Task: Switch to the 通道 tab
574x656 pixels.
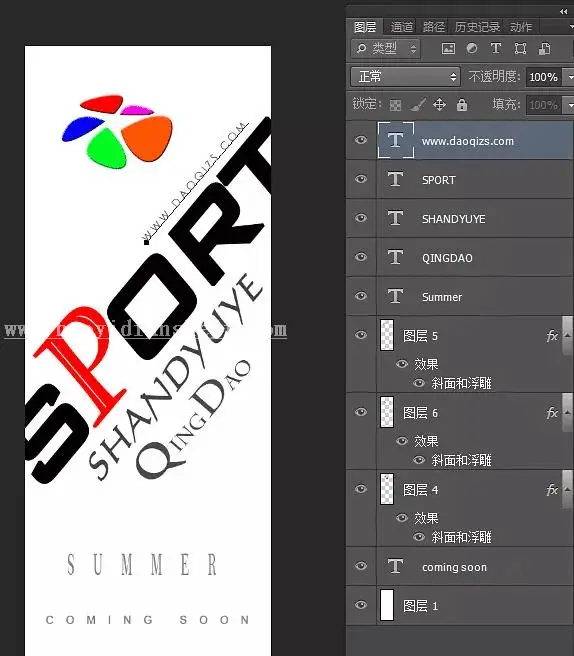Action: click(x=402, y=27)
